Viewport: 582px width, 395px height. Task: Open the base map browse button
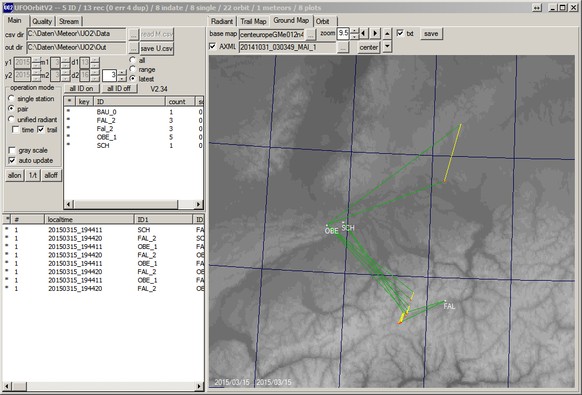pyautogui.click(x=311, y=34)
